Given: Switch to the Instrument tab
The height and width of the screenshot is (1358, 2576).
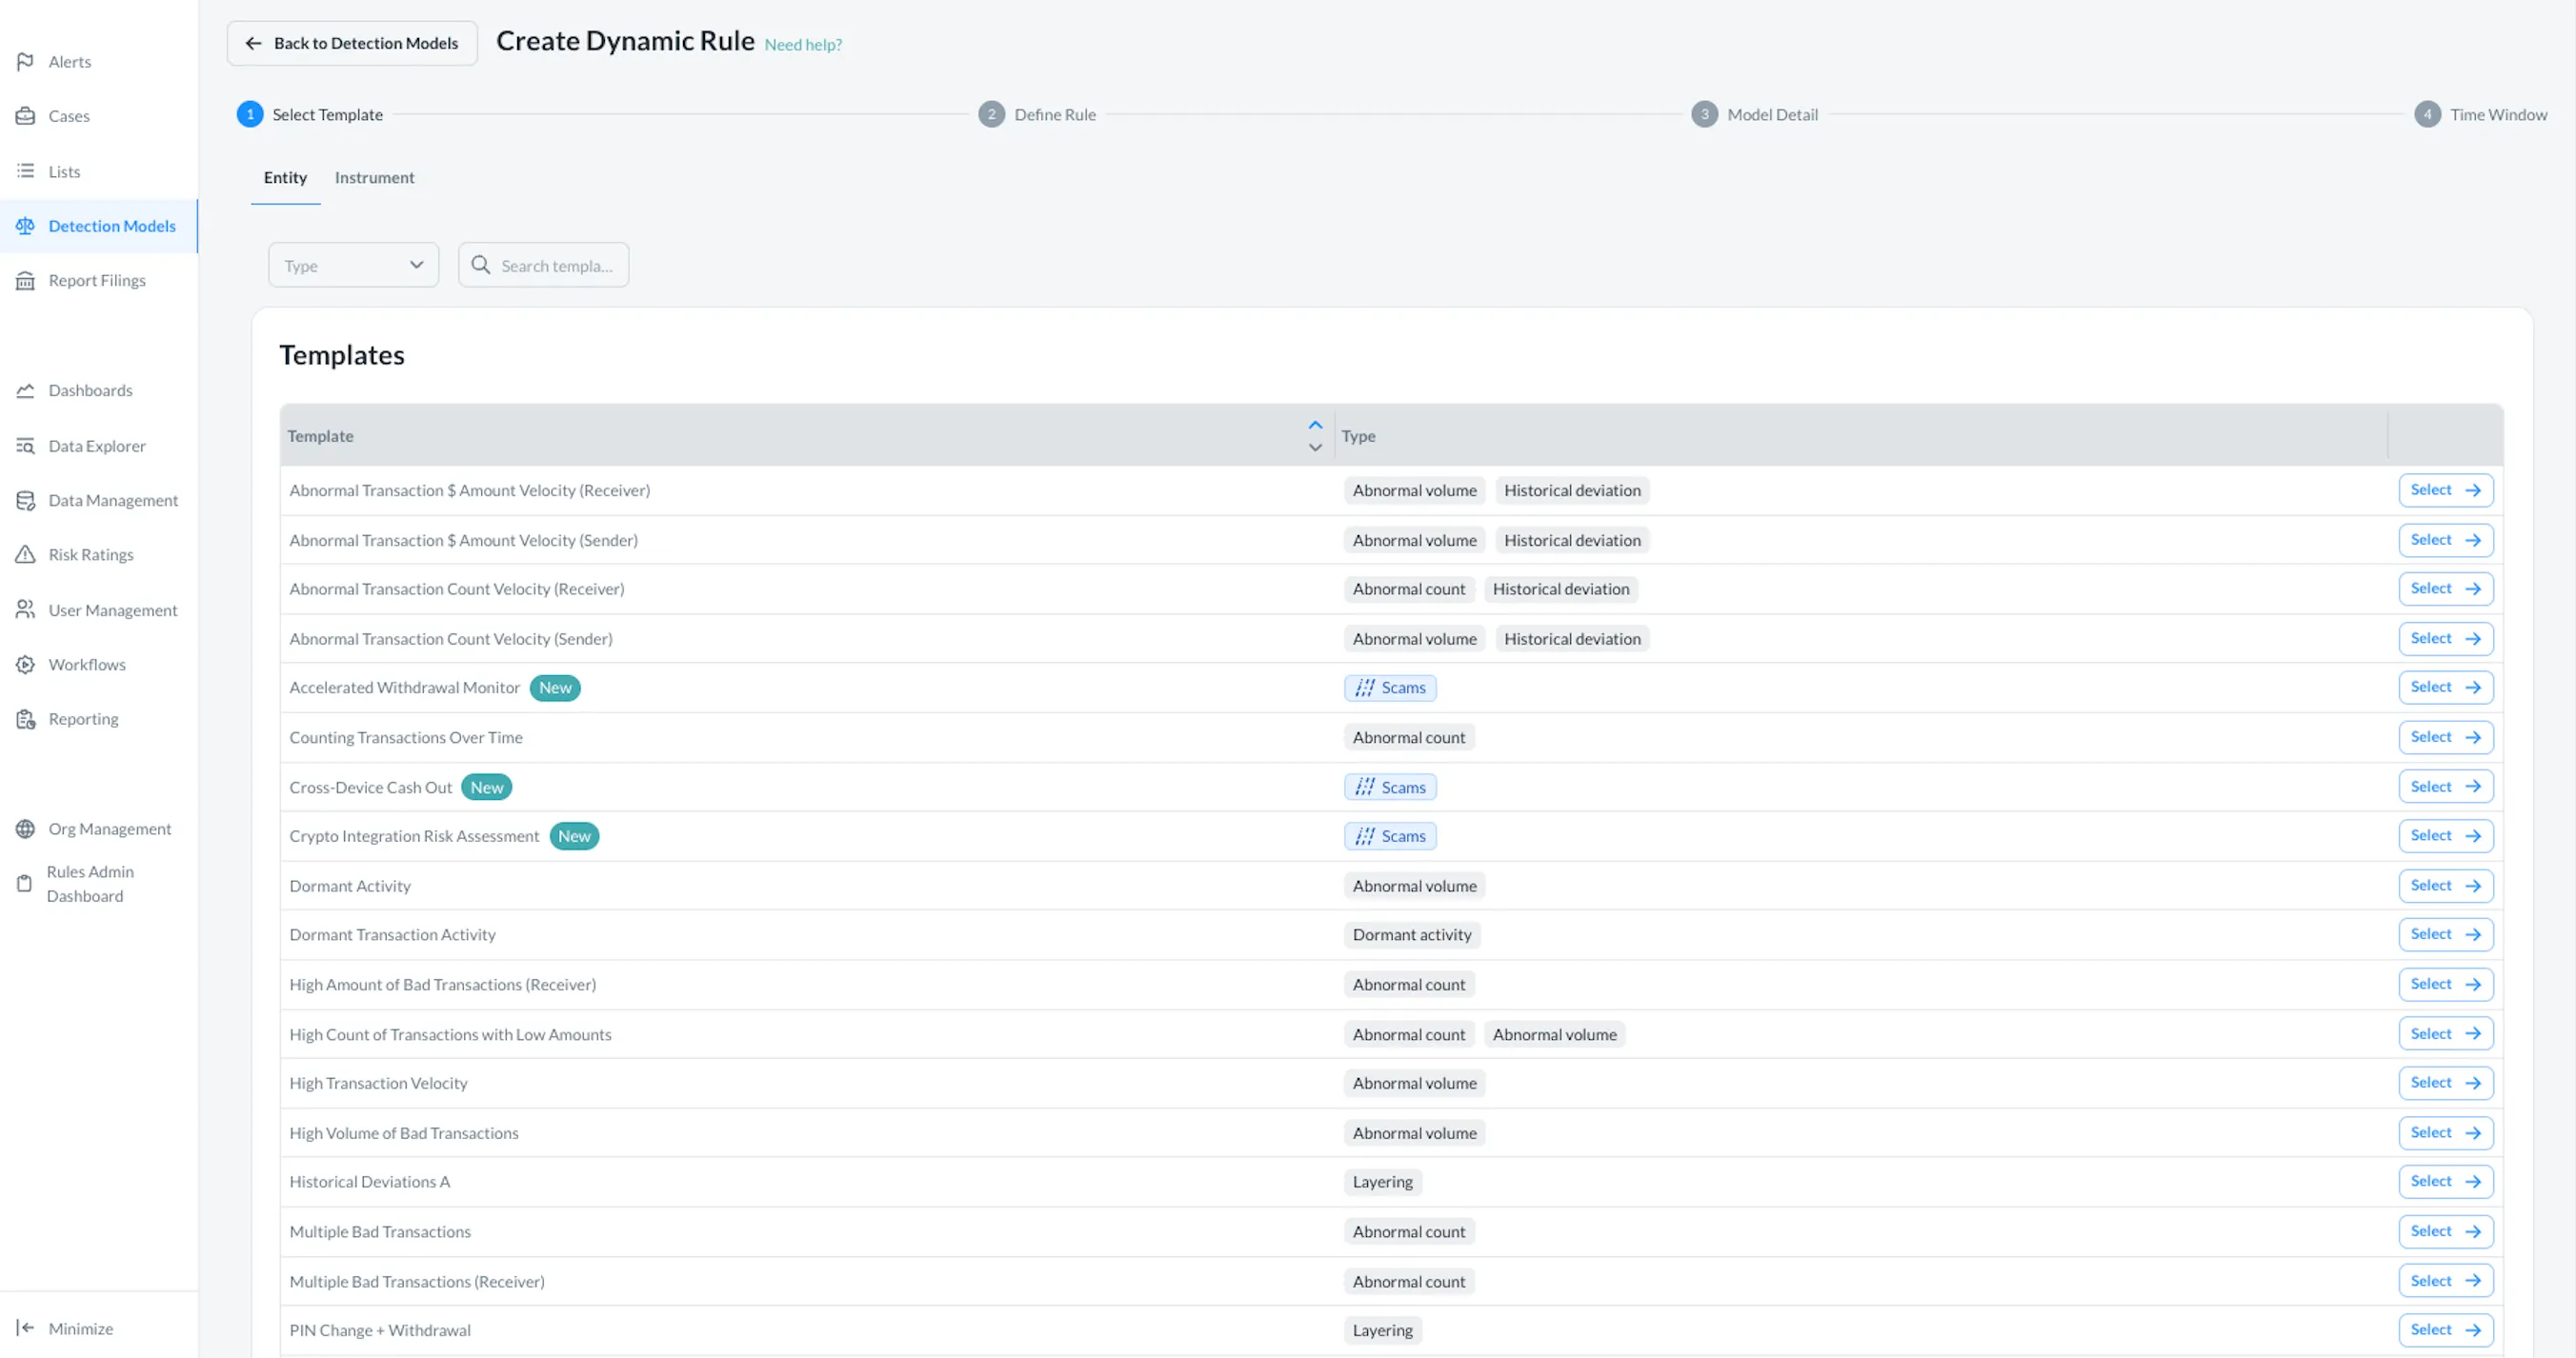Looking at the screenshot, I should (x=374, y=177).
